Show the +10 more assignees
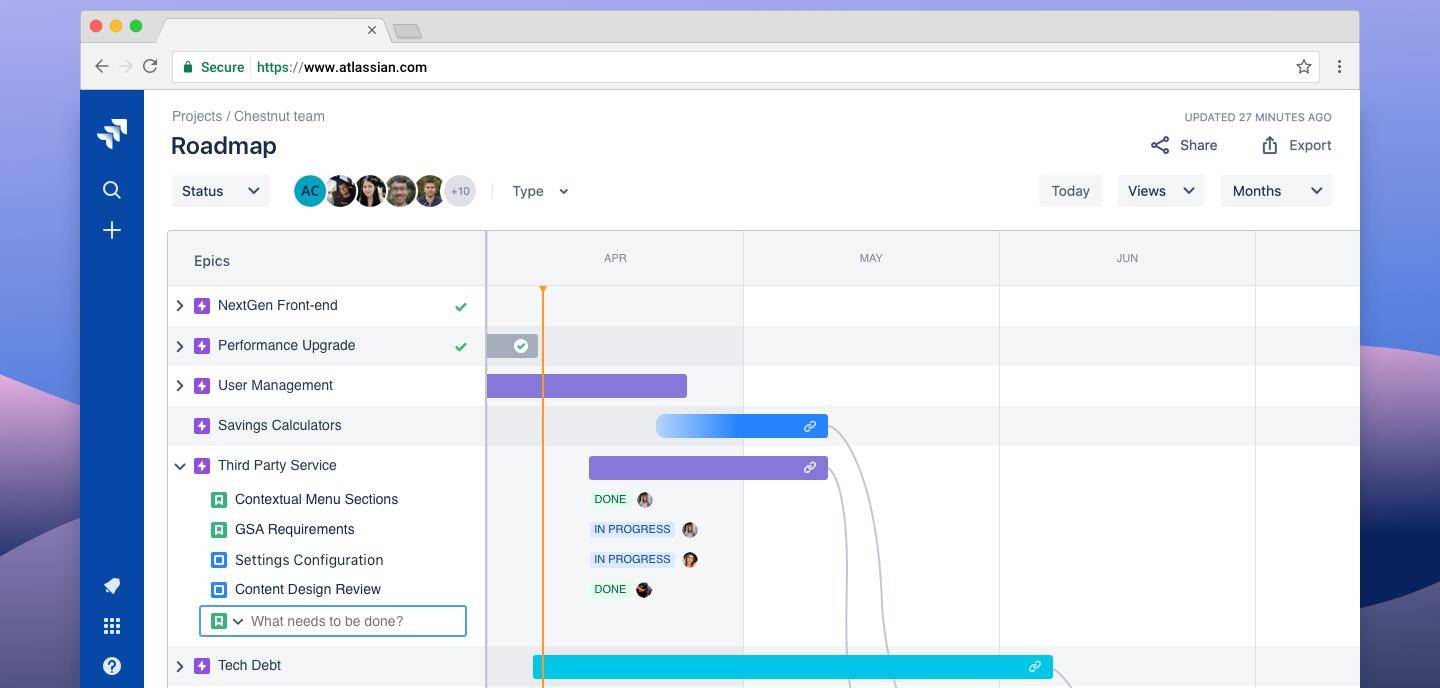 (x=460, y=191)
